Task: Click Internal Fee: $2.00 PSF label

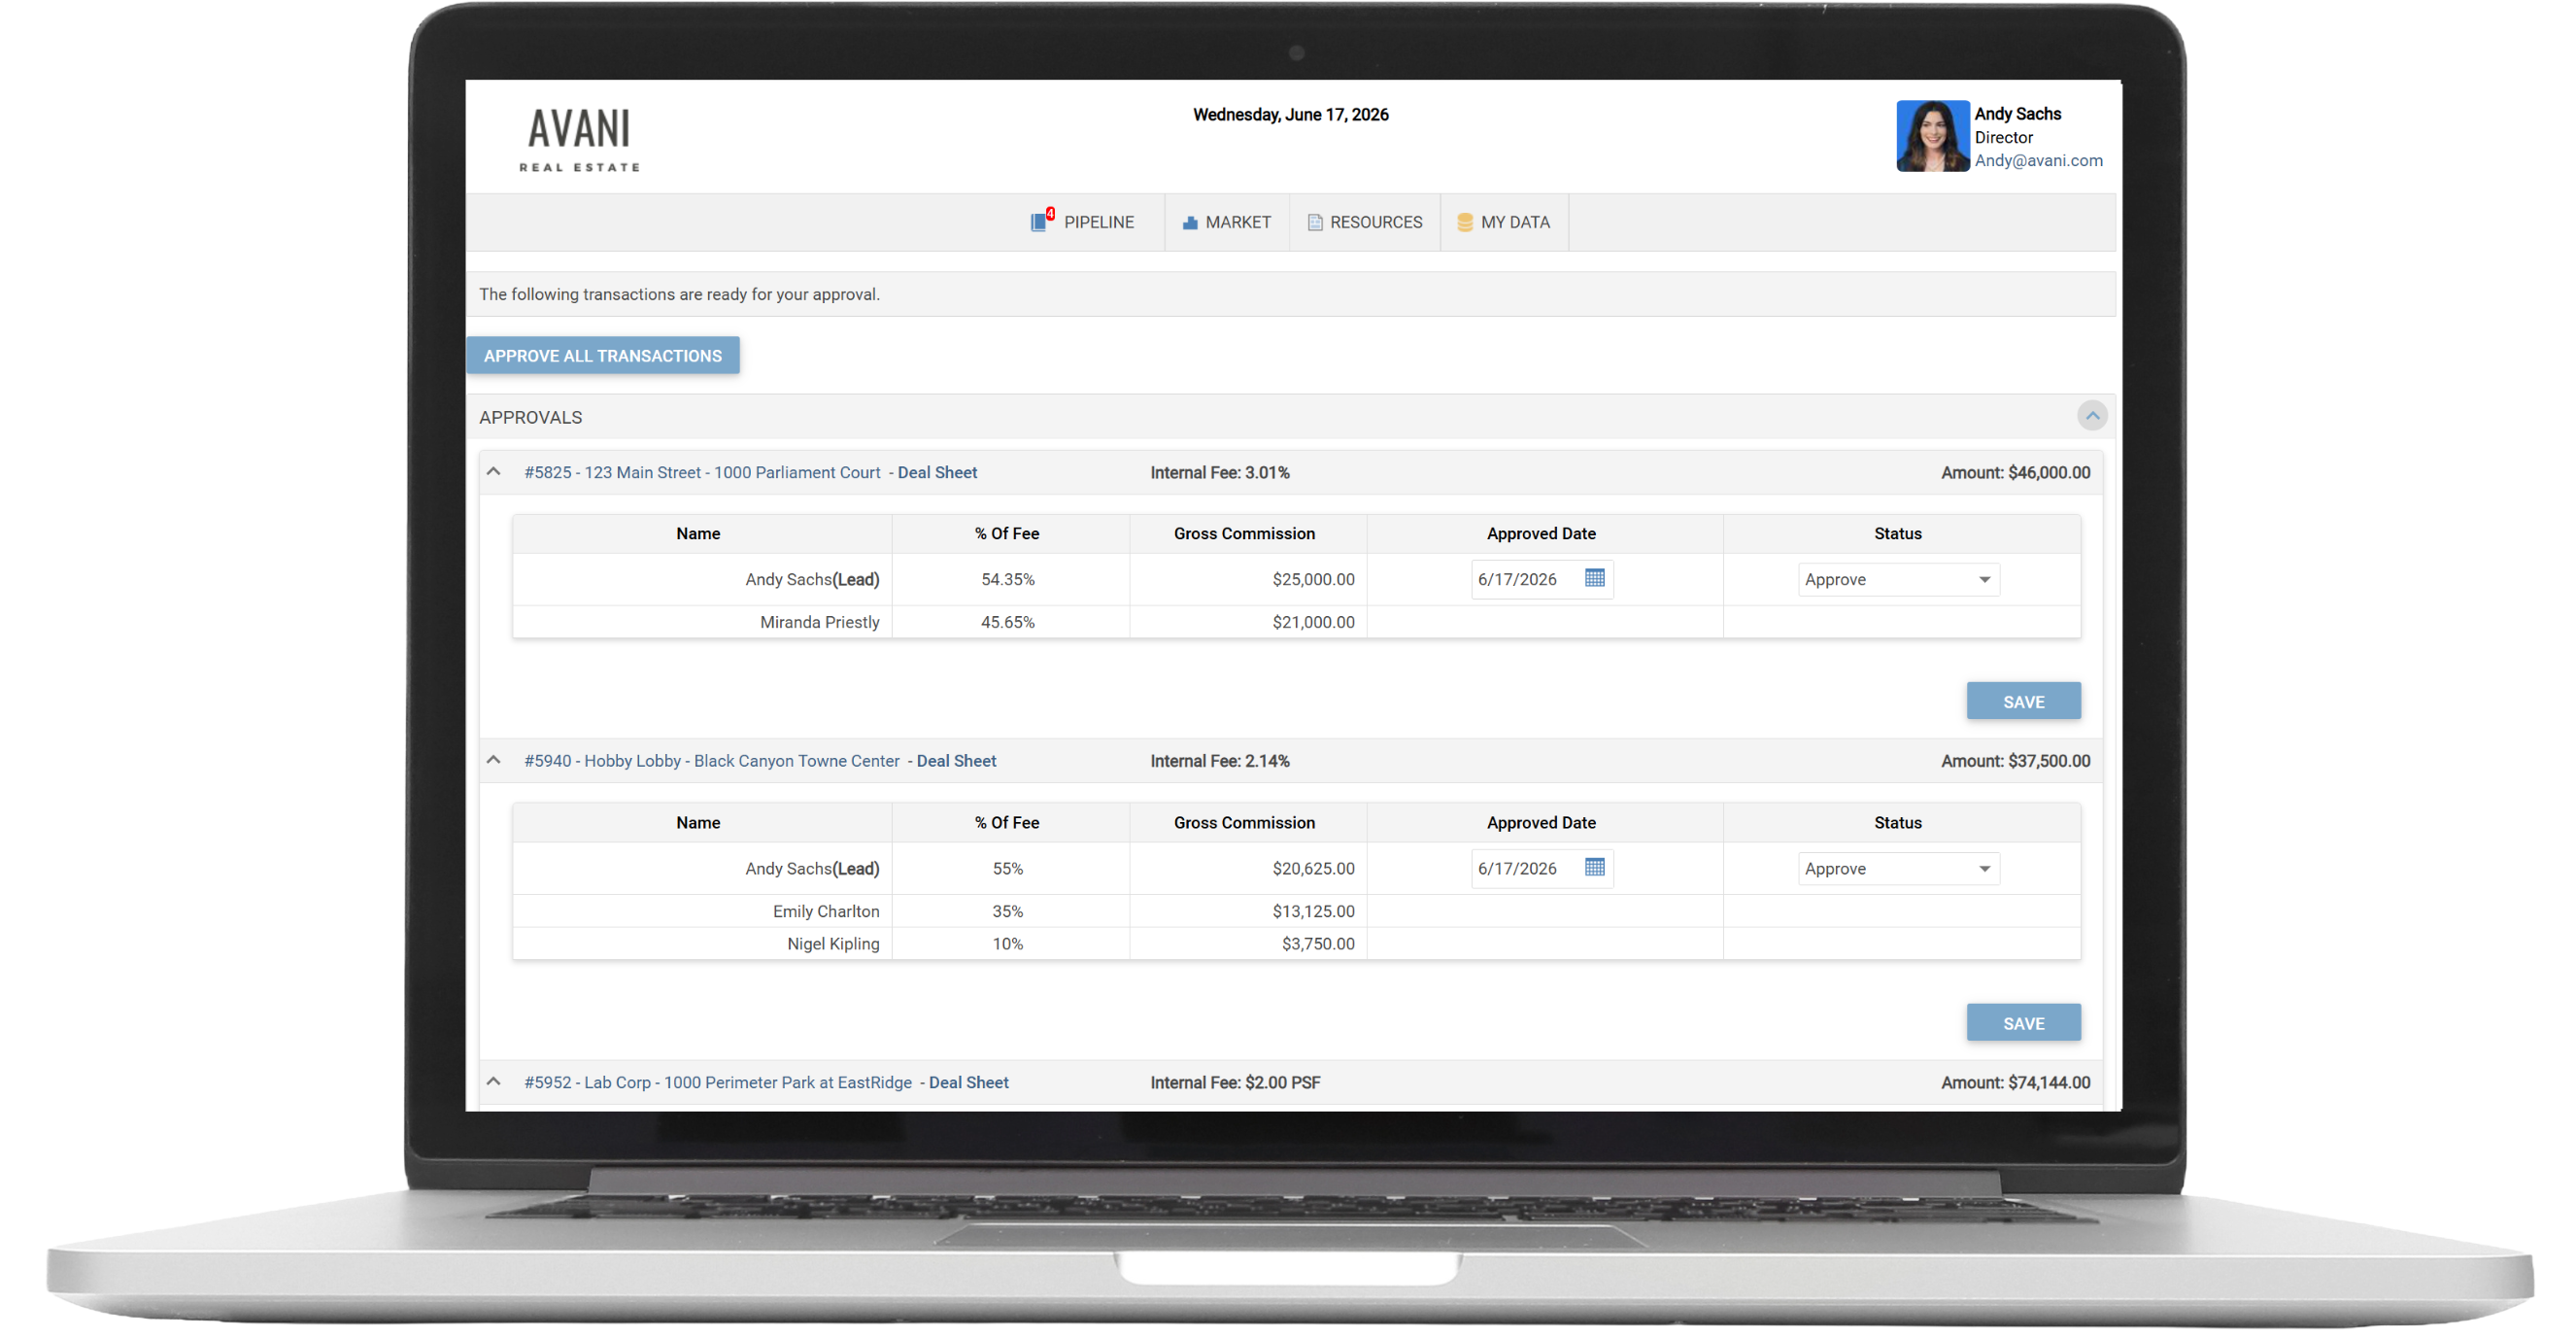Action: 1234,1082
